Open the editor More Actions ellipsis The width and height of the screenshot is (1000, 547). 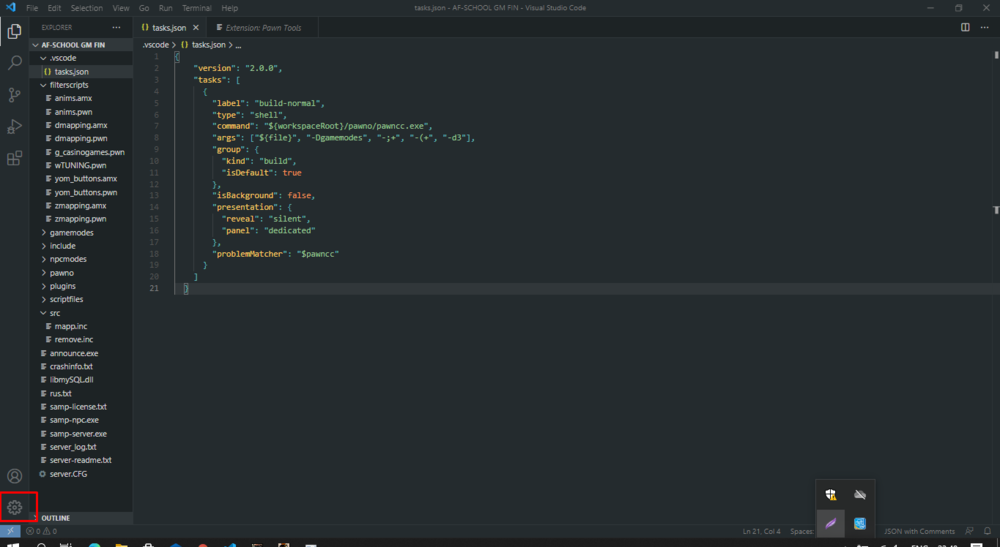984,27
